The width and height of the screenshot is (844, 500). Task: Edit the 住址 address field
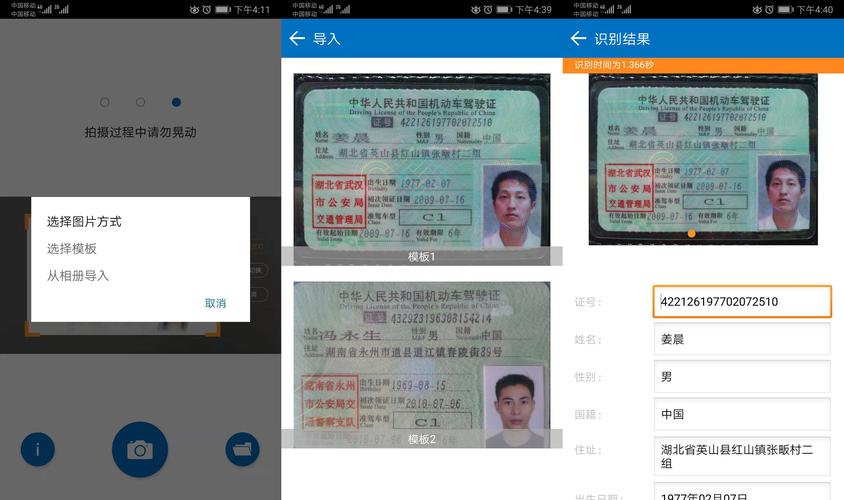pos(742,457)
